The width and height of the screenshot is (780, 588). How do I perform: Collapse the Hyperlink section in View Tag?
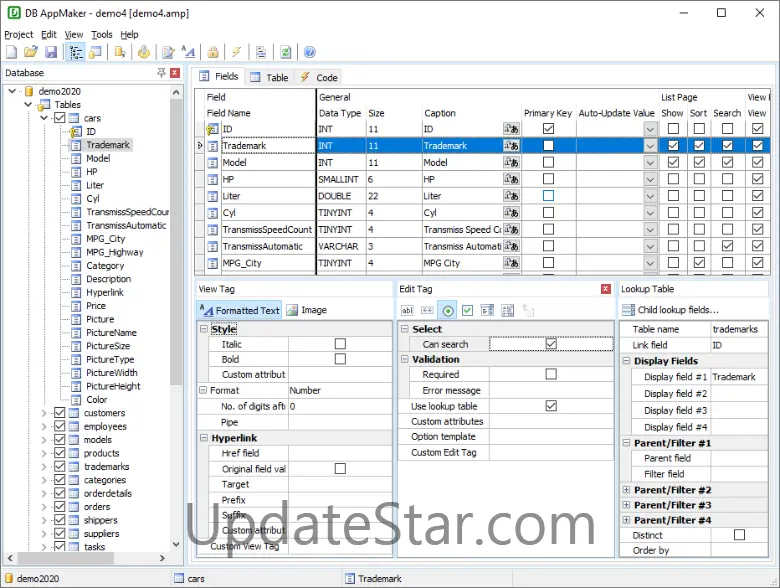point(203,438)
